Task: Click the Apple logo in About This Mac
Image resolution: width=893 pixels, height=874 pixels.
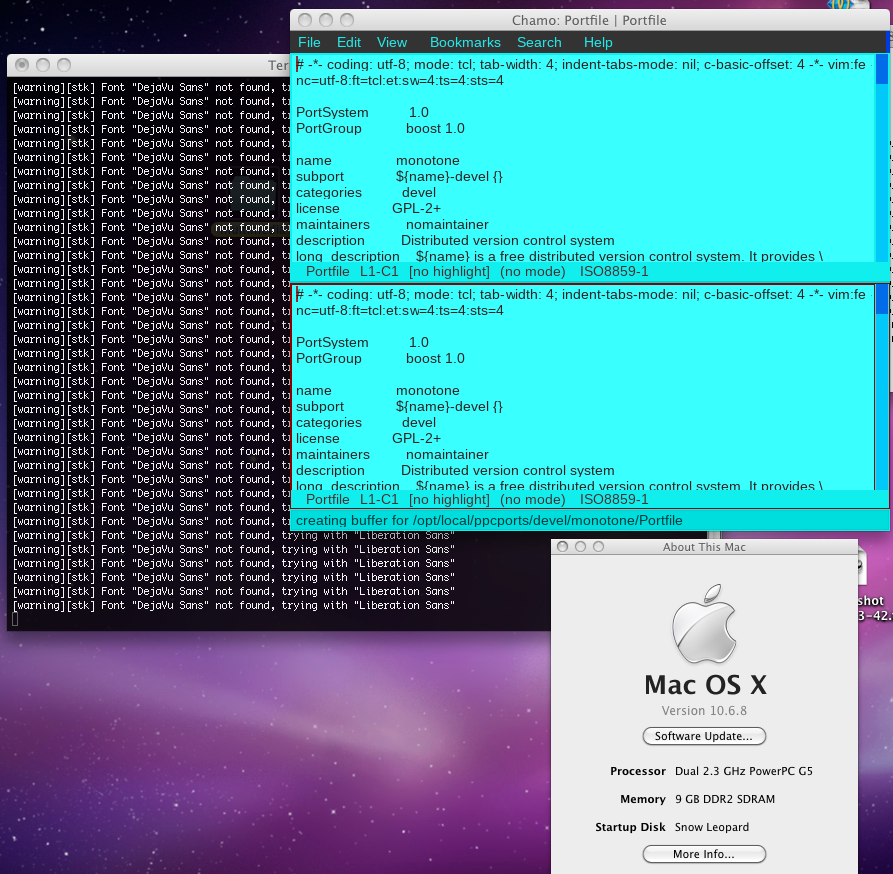Action: tap(704, 624)
